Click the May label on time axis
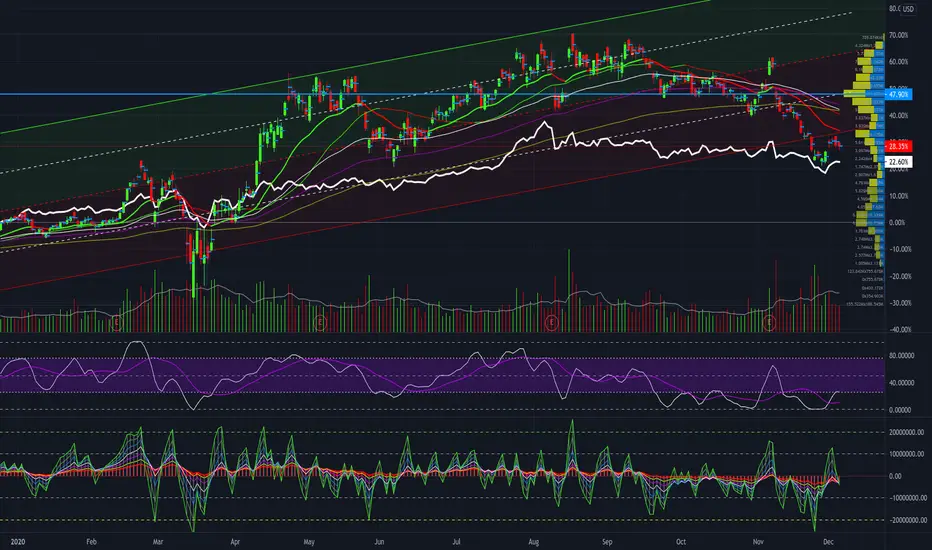The image size is (932, 550). [x=308, y=542]
